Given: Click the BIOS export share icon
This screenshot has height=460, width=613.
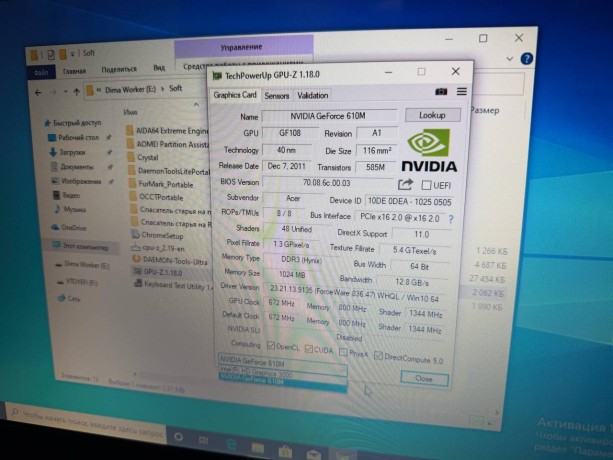Looking at the screenshot, I should 405,184.
